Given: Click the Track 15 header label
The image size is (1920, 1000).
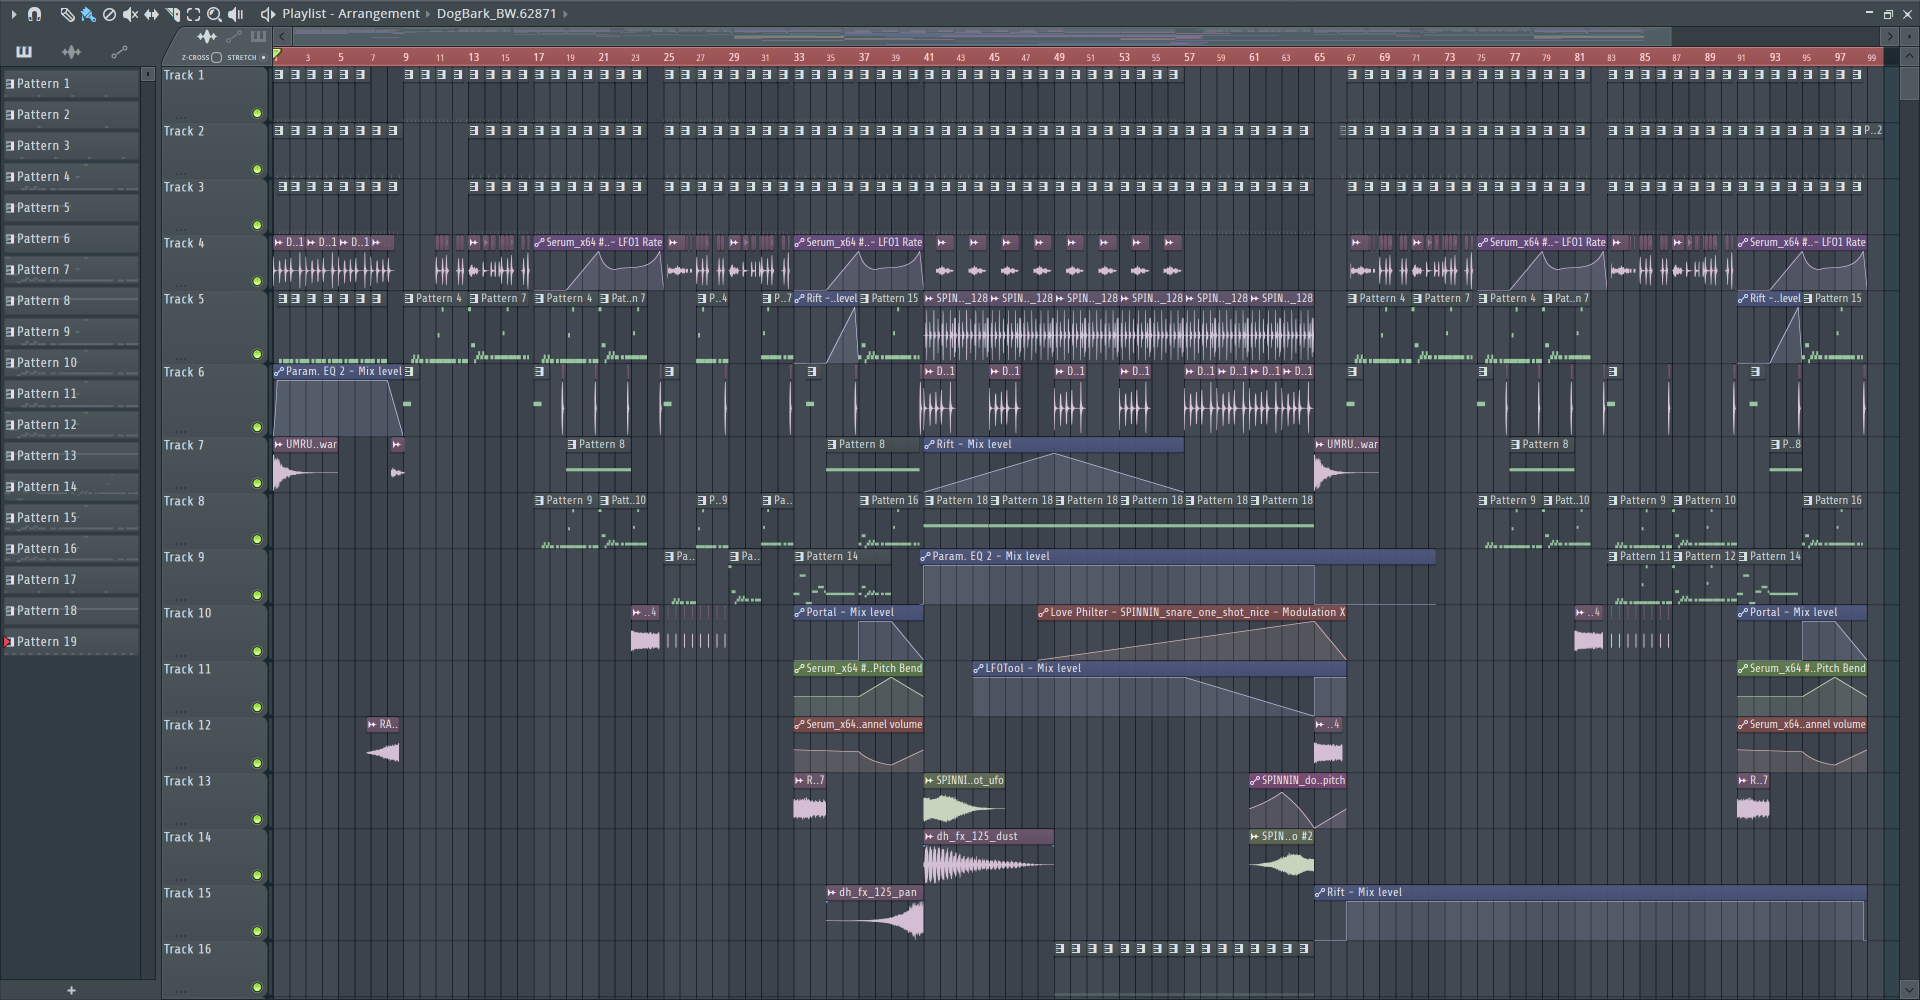Looking at the screenshot, I should pyautogui.click(x=188, y=893).
